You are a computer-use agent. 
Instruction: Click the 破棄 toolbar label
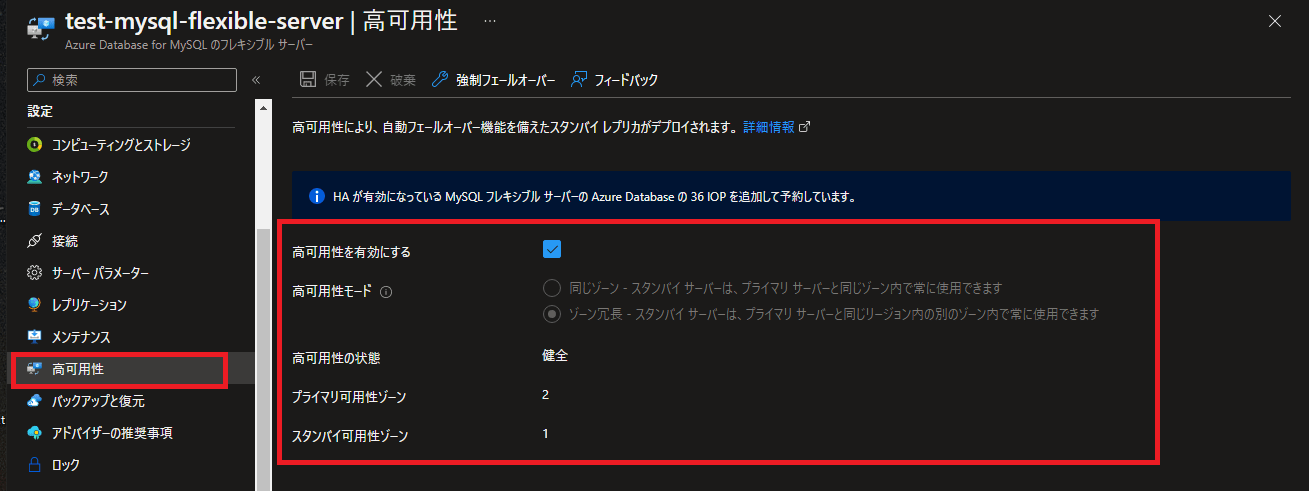(403, 80)
